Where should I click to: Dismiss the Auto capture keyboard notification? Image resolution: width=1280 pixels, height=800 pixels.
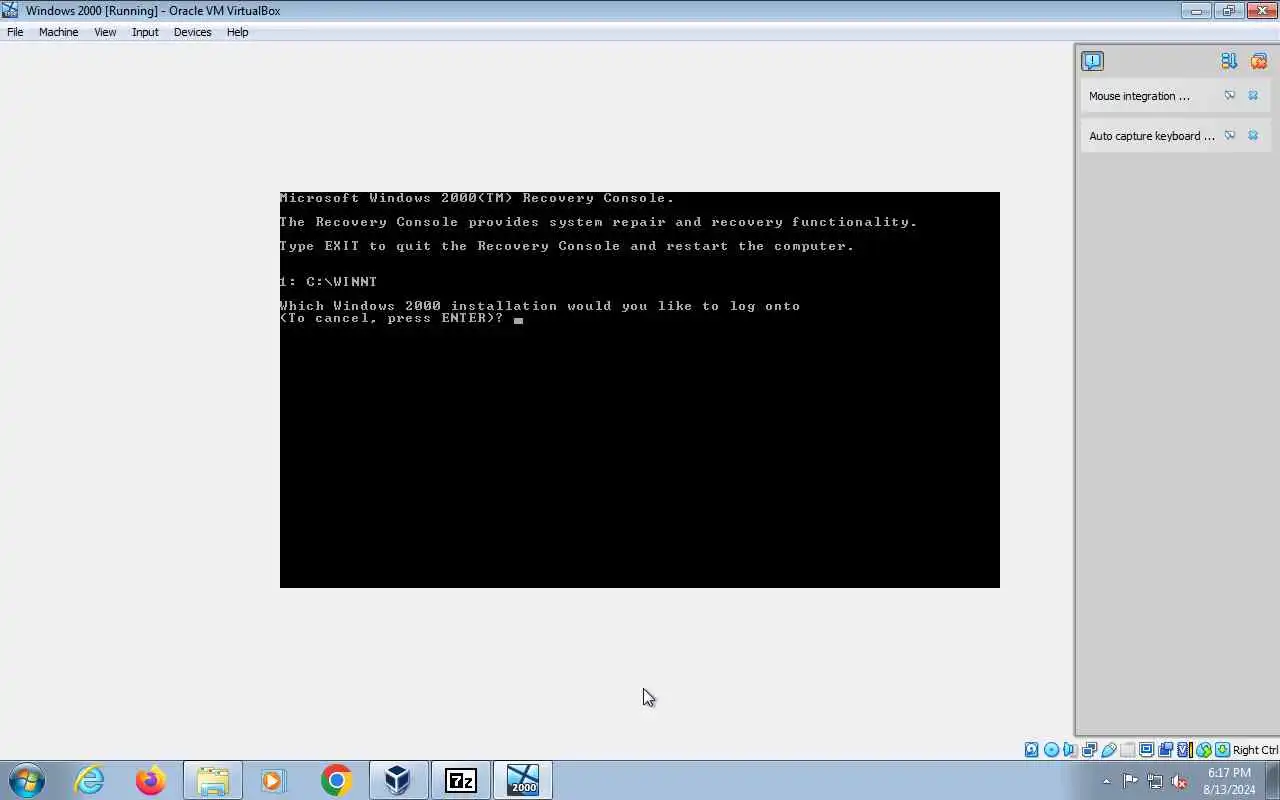1253,136
